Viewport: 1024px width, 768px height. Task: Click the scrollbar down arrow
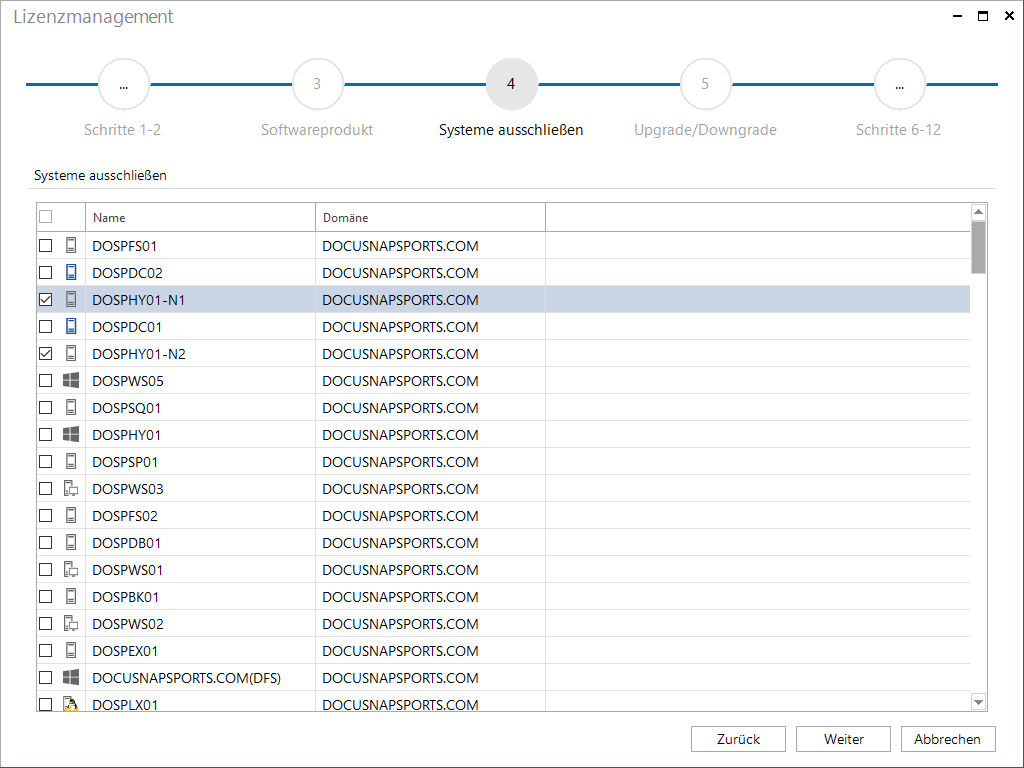click(x=978, y=703)
